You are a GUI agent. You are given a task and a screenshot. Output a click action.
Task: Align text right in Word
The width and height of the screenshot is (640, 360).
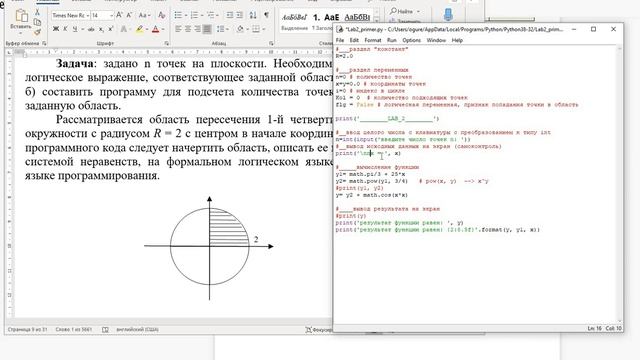click(198, 29)
